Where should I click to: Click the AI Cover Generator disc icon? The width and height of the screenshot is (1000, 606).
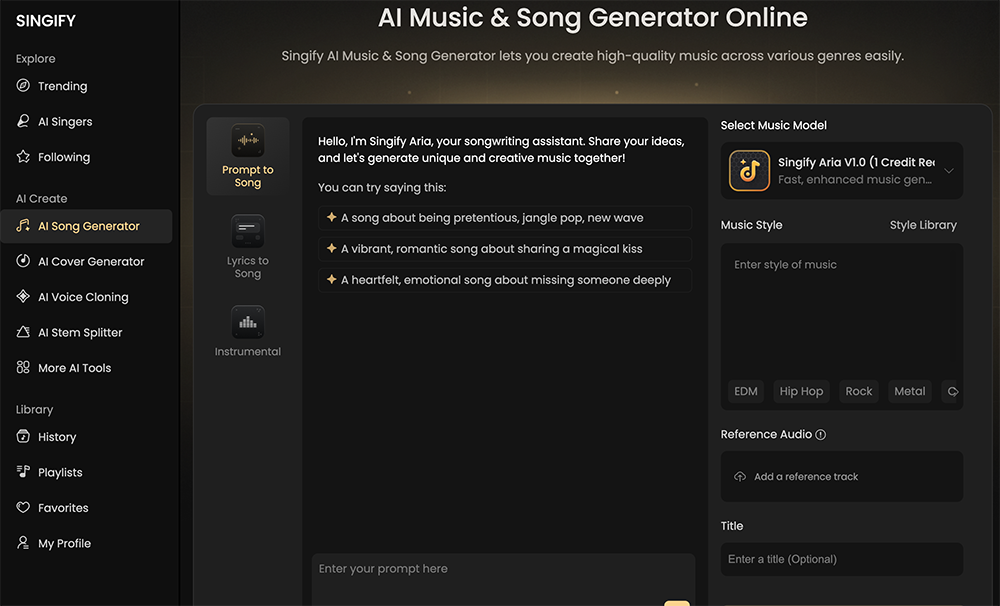(23, 261)
